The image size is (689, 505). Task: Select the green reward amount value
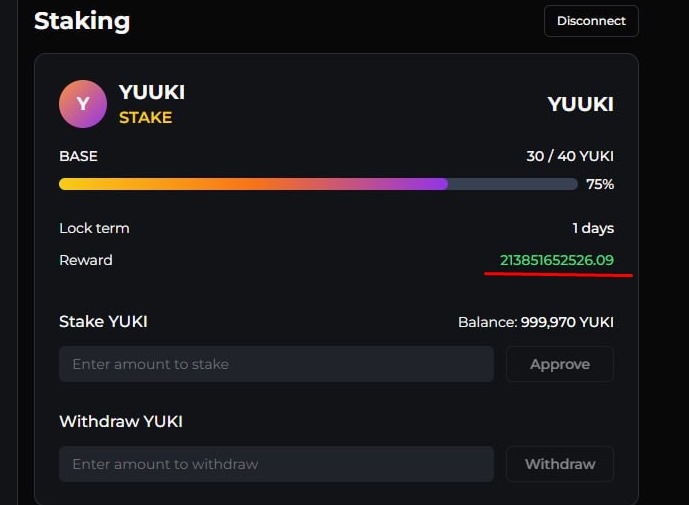[x=556, y=260]
